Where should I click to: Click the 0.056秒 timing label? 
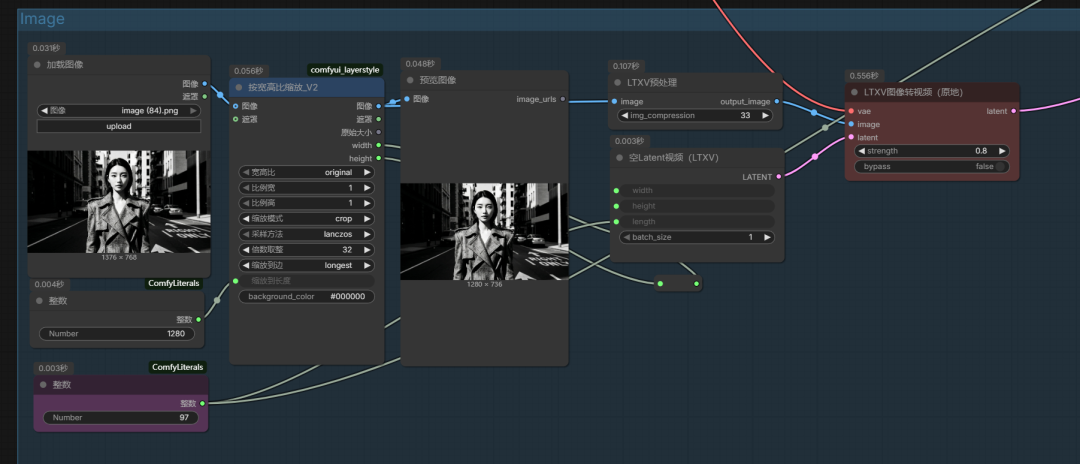point(249,70)
